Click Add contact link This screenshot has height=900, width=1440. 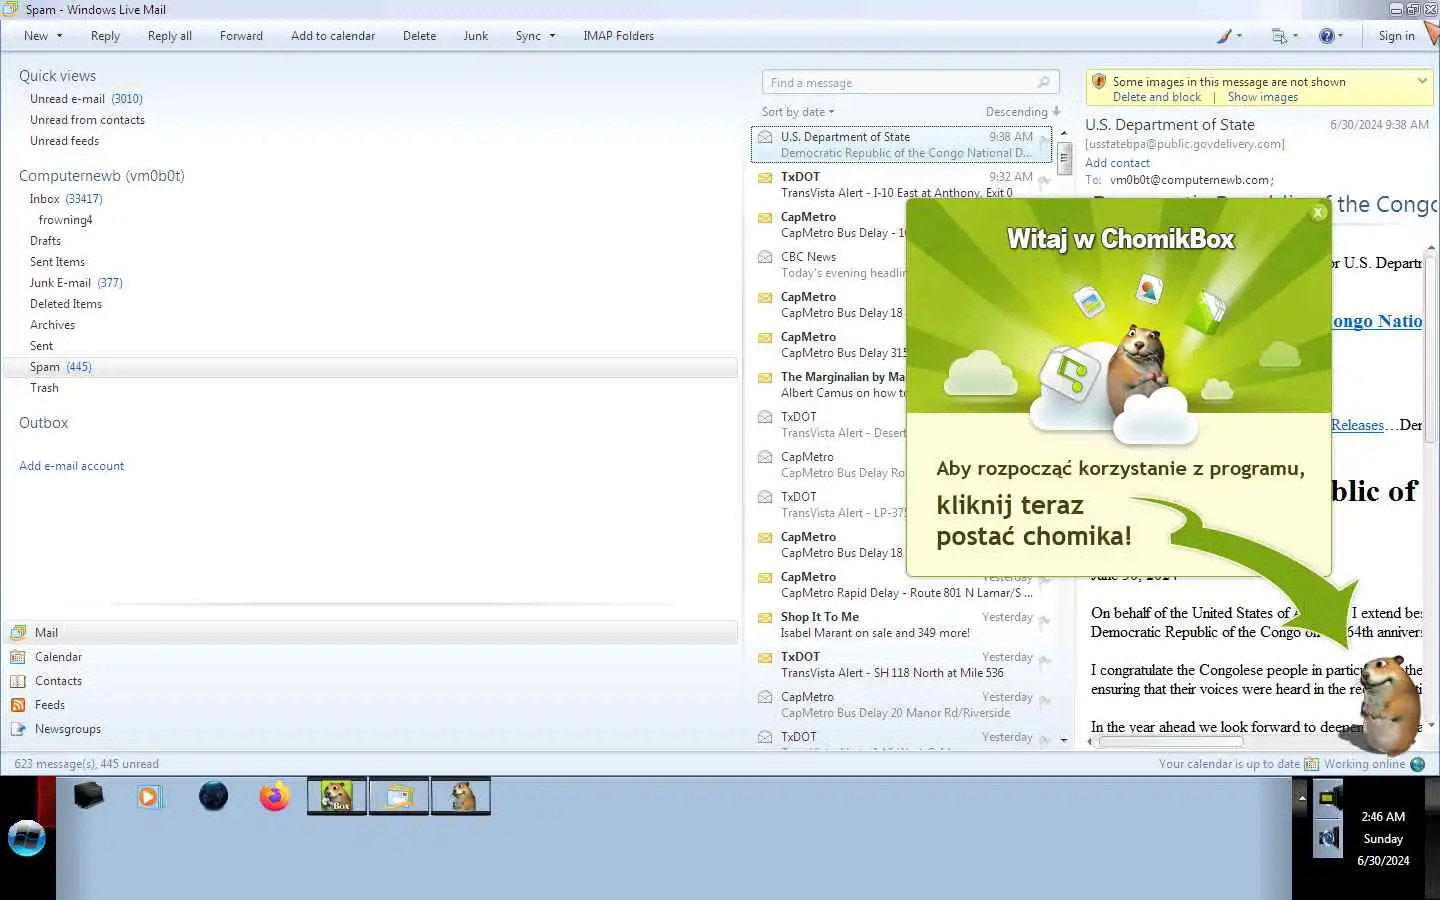click(x=1117, y=163)
